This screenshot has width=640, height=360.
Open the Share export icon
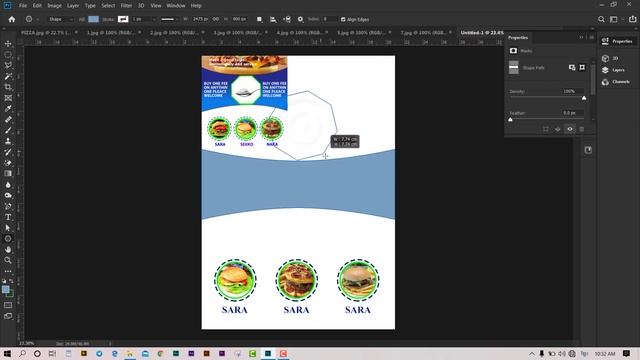(x=632, y=19)
